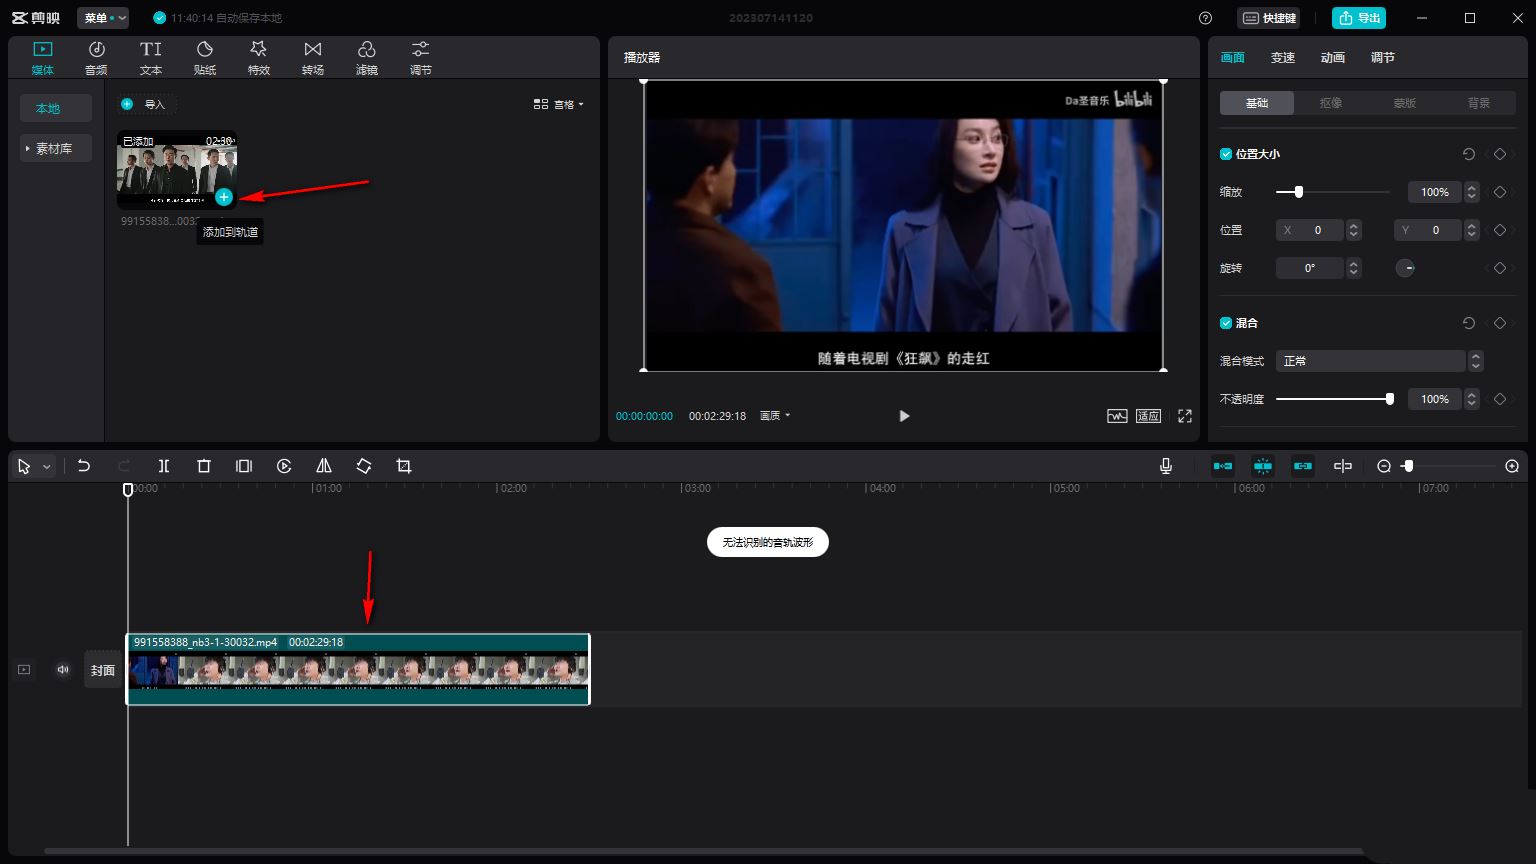Select the 蒙版 mask sub-tab
This screenshot has width=1536, height=864.
[x=1405, y=103]
